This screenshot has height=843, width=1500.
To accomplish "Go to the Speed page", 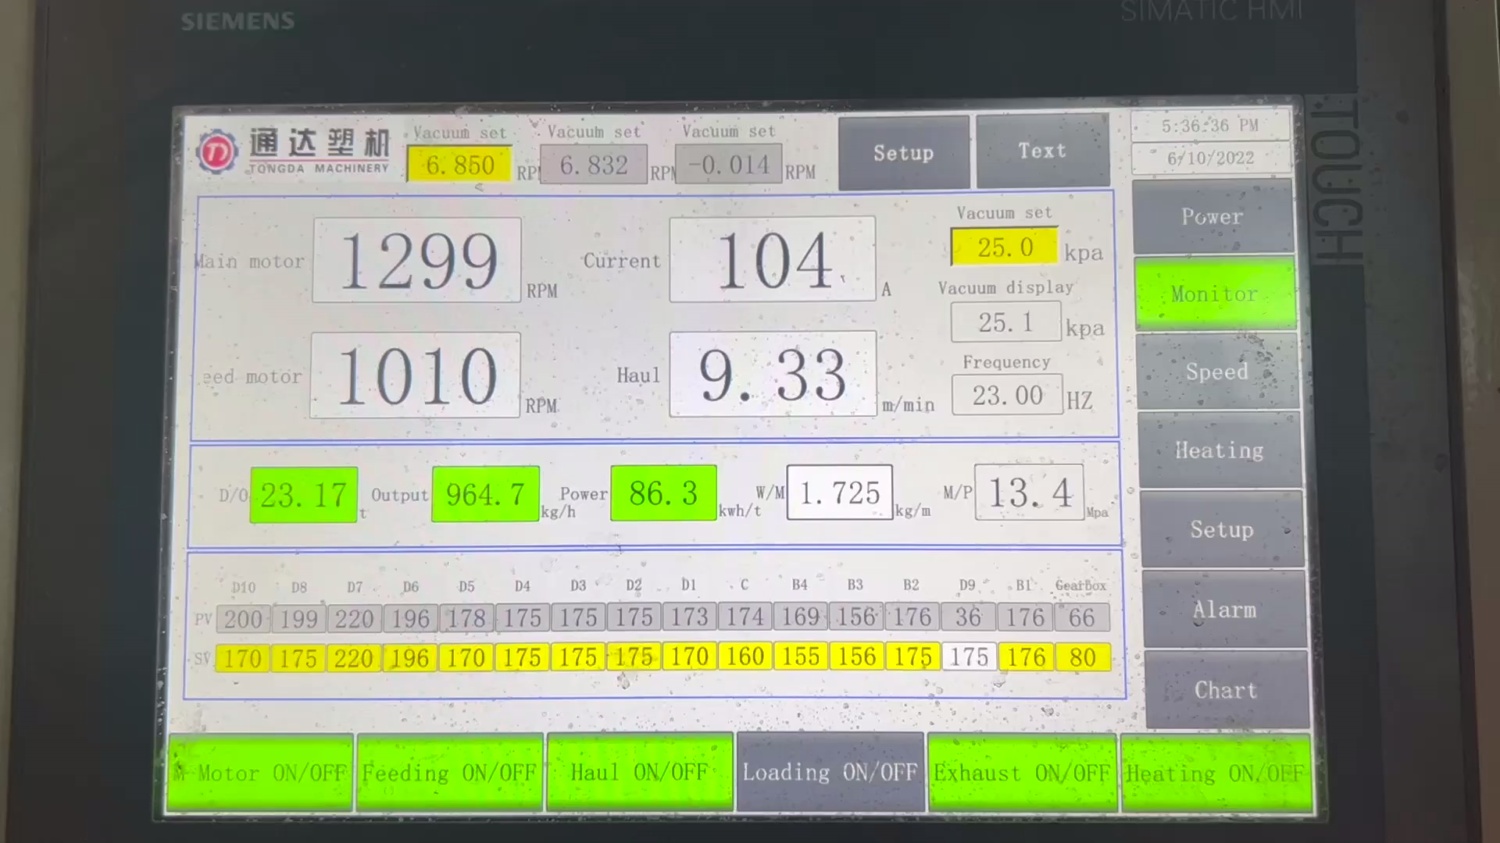I will [1216, 372].
